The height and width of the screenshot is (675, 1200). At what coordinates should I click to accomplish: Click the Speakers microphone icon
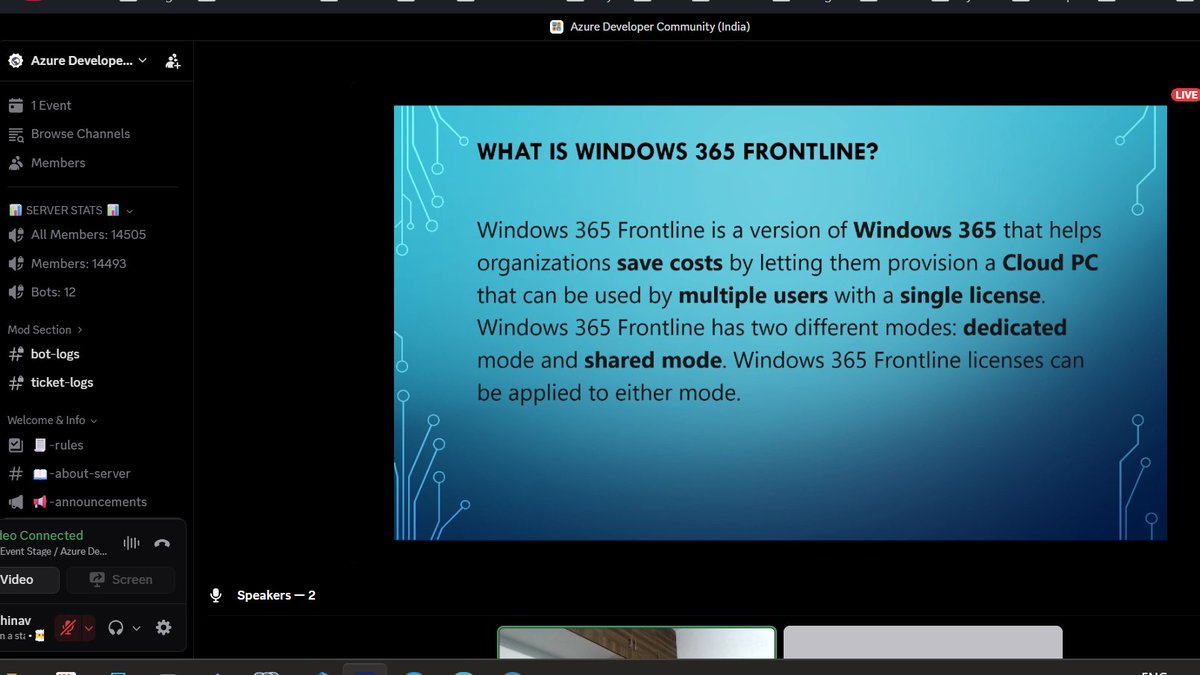pyautogui.click(x=215, y=595)
